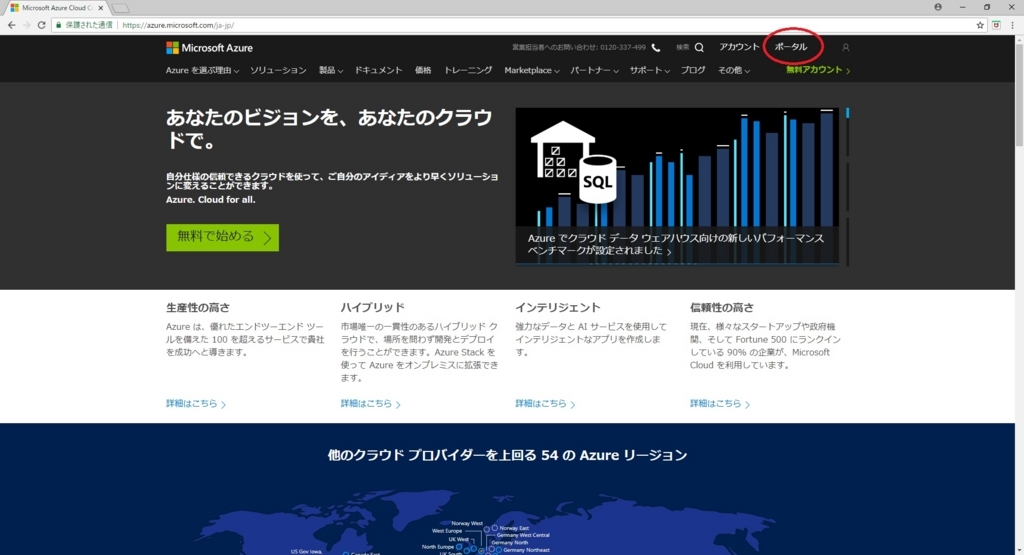Screen dimensions: 1024x555
Task: Click '詳細はこちら' under 信頼性の高さ
Action: click(x=720, y=404)
